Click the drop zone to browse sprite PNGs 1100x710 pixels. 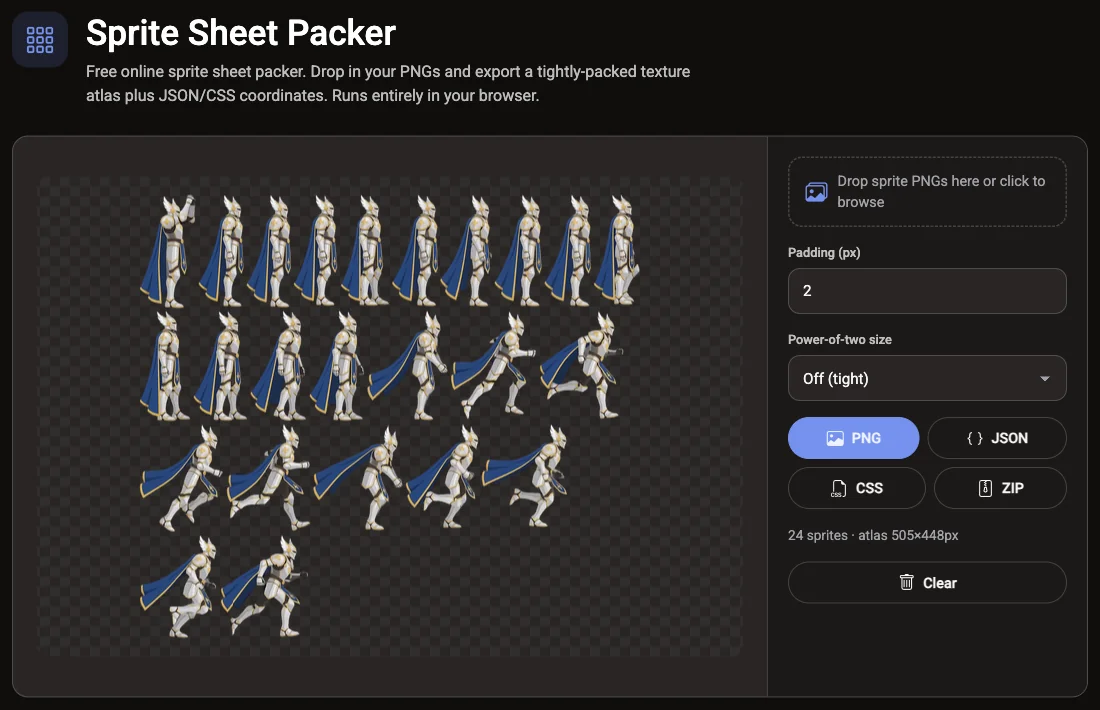(x=927, y=192)
